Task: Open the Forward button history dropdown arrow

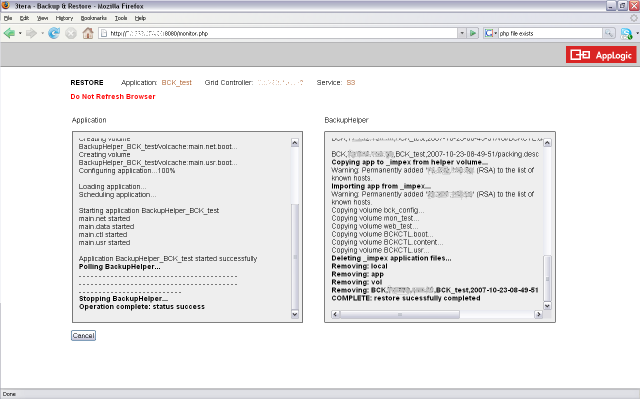Action: pos(42,33)
